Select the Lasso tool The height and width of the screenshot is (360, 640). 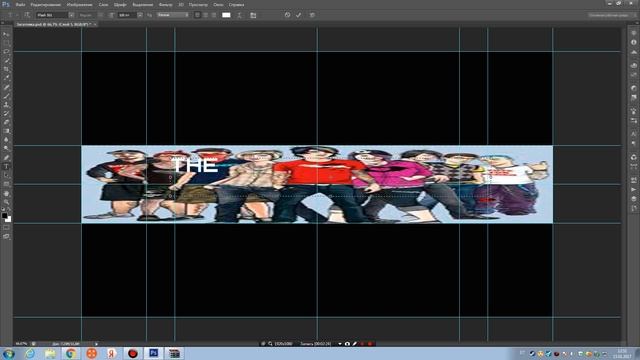[6, 52]
